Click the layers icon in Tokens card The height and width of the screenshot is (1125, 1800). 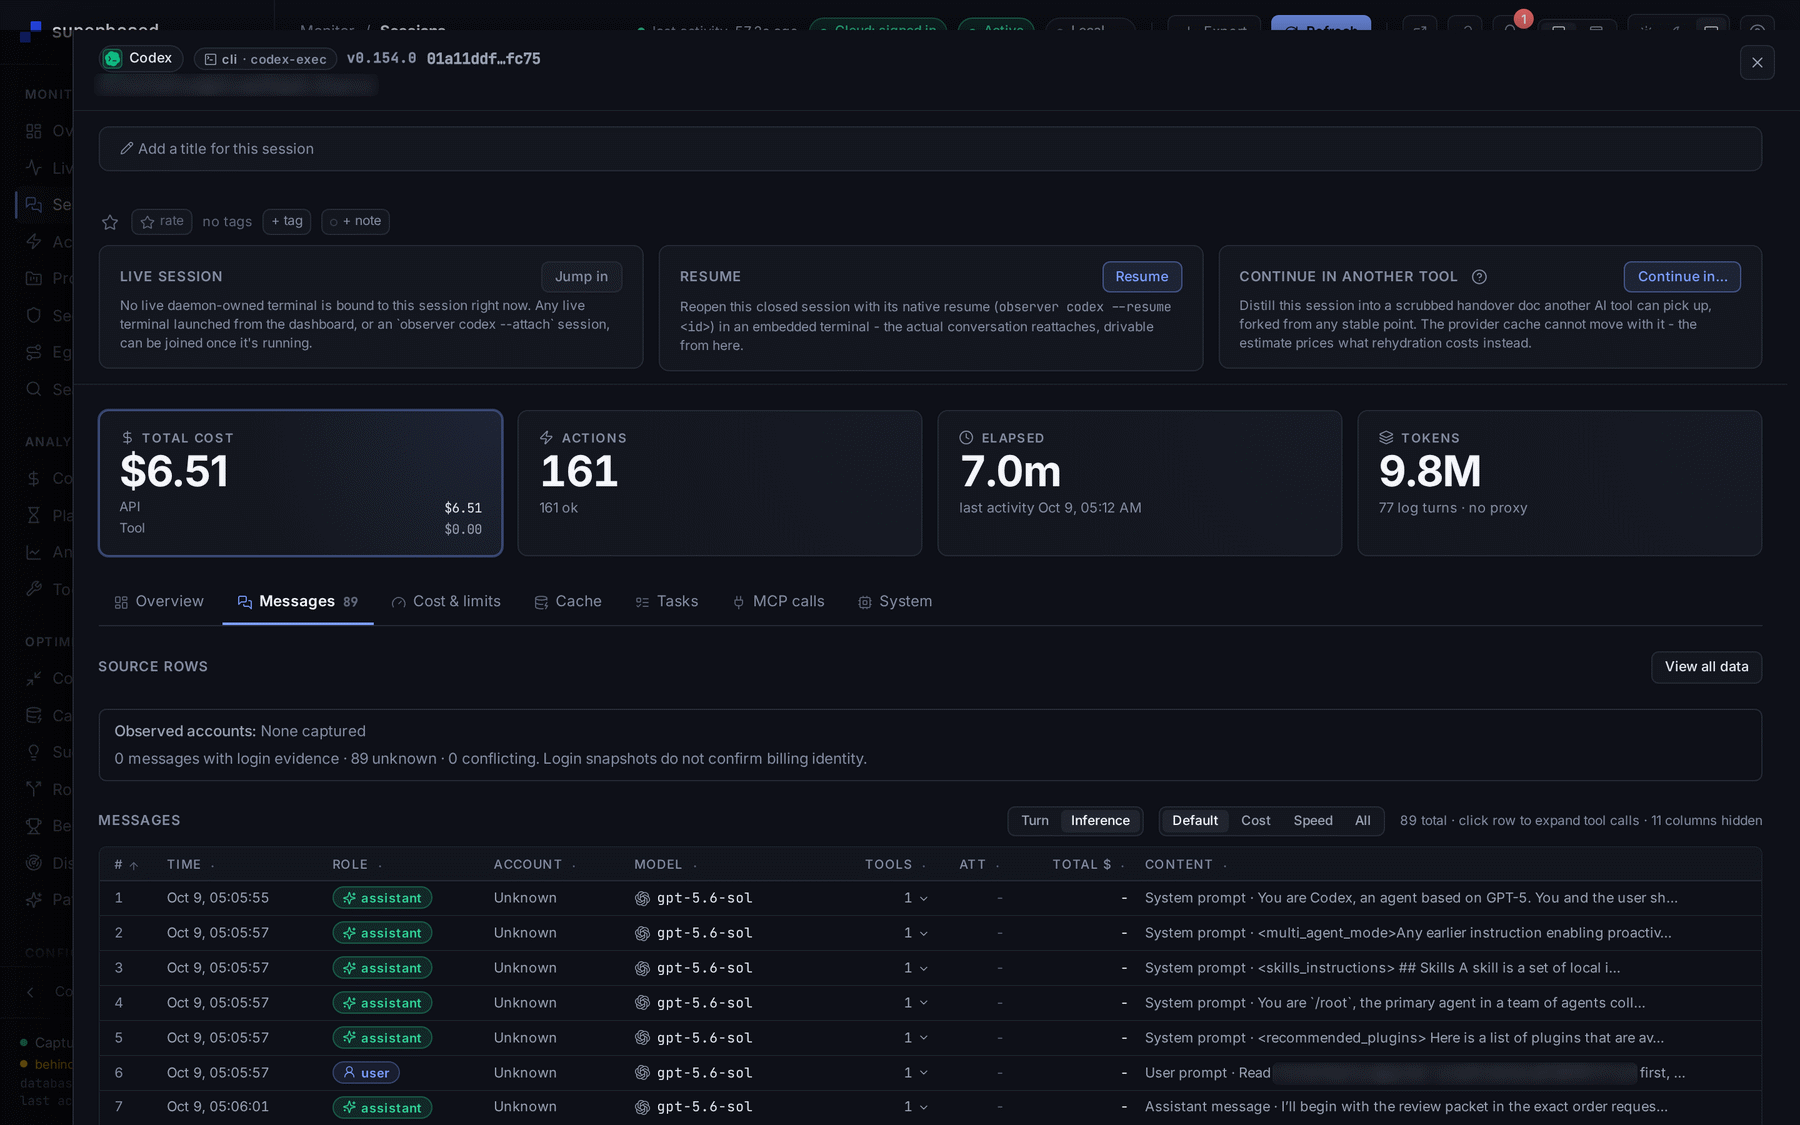click(1386, 438)
